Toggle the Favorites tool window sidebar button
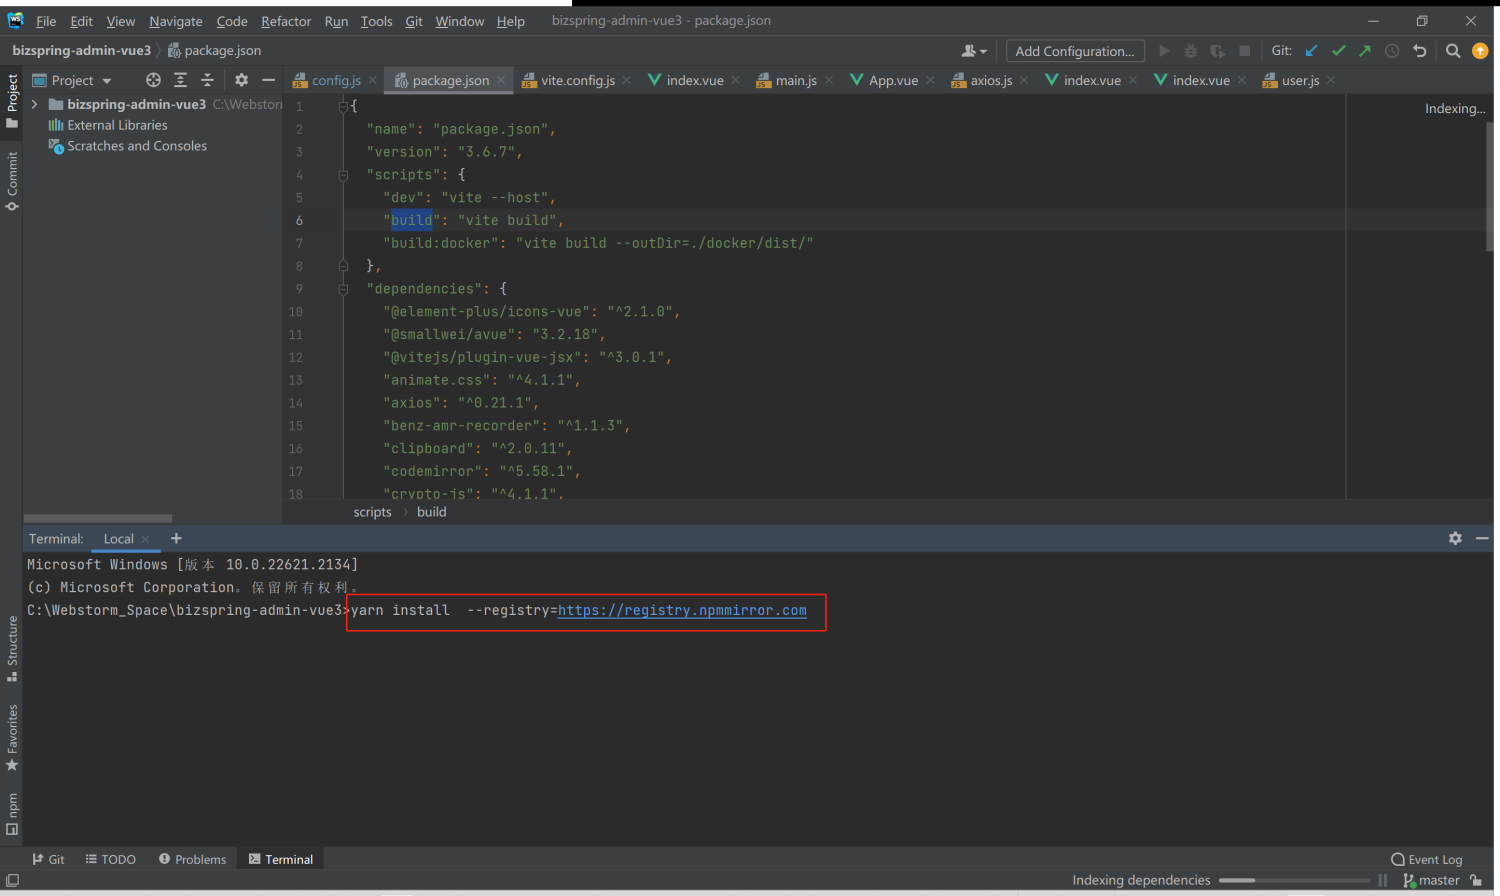Image resolution: width=1500 pixels, height=896 pixels. pyautogui.click(x=12, y=738)
